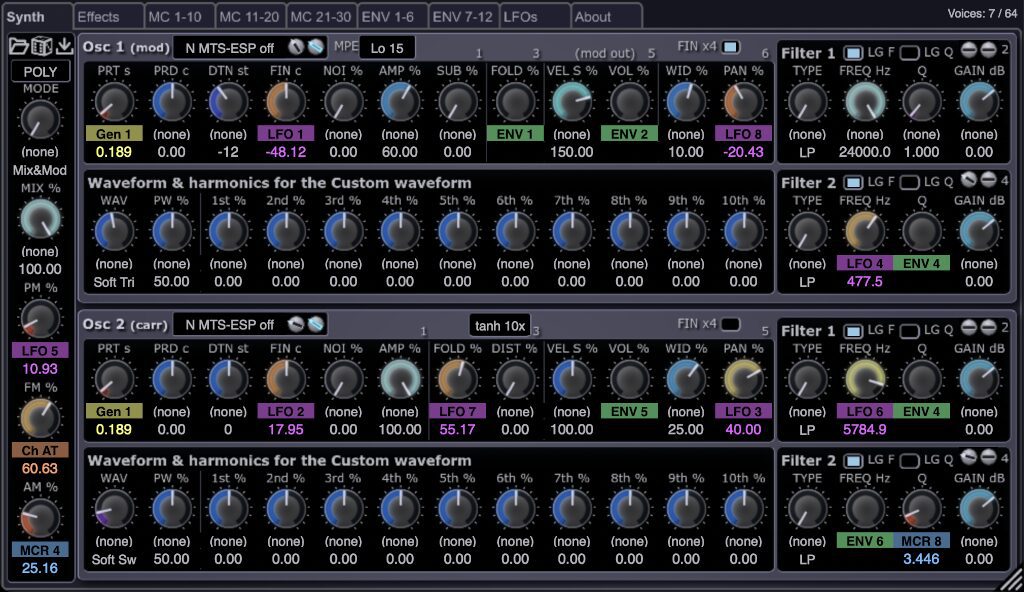Open Osc 2 Soft Sw waveform selector
Screen dimensions: 1024x592
click(114, 559)
